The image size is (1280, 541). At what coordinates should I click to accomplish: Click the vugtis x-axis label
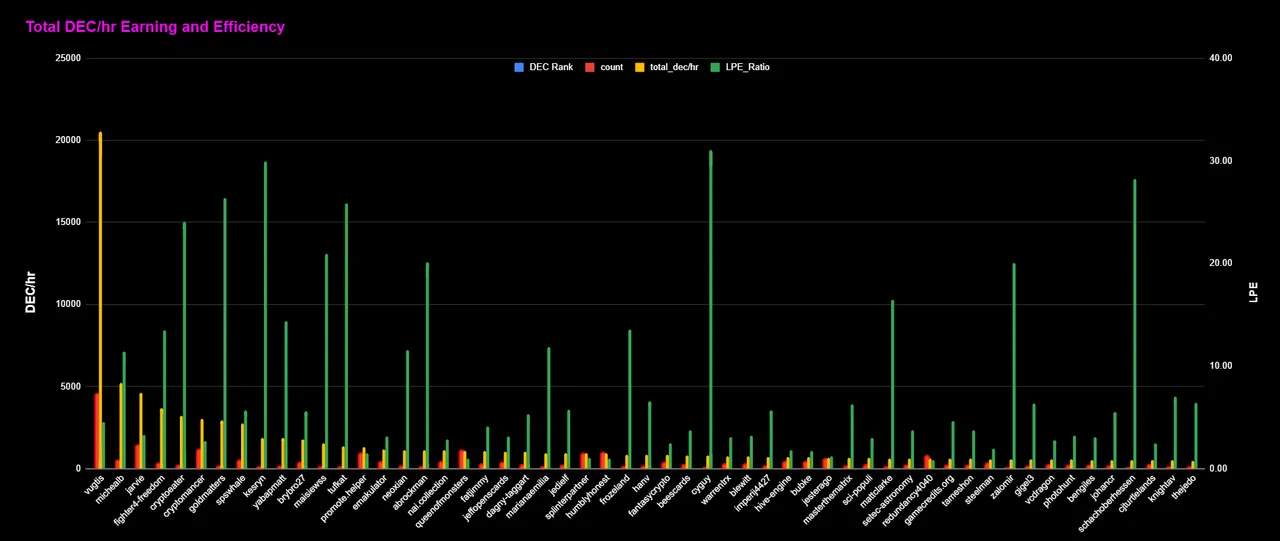point(94,486)
